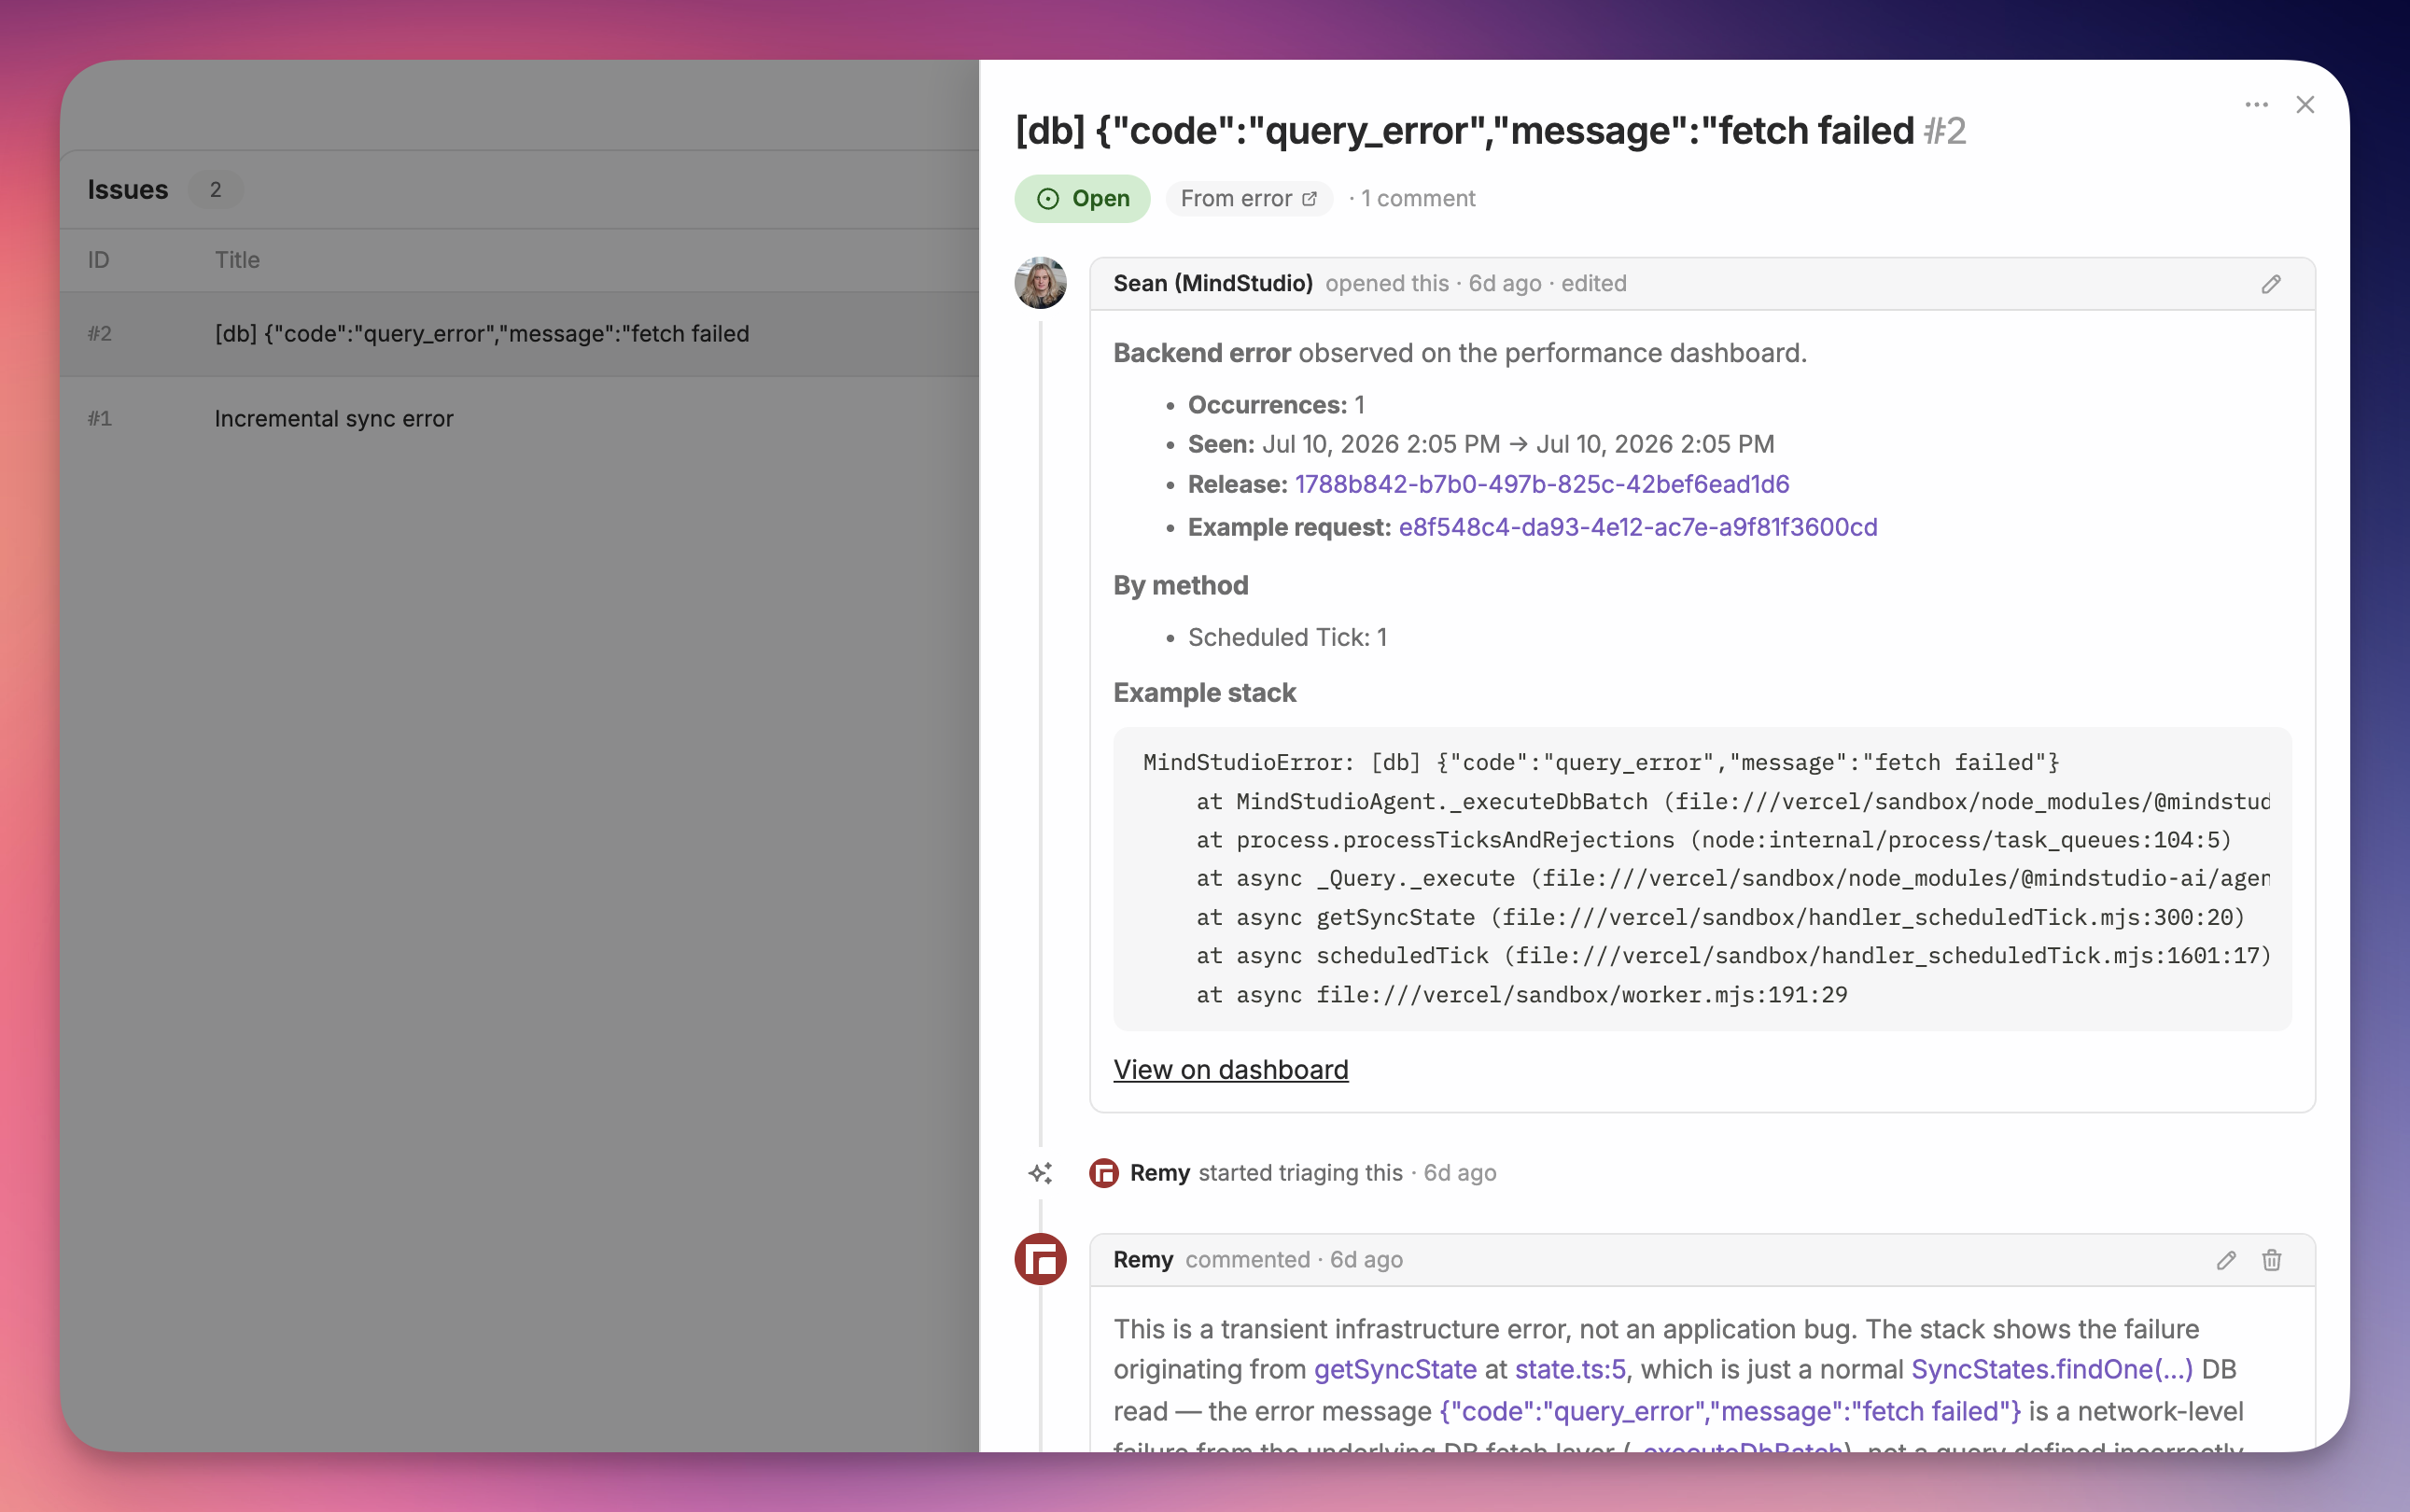Click the ID column header
This screenshot has height=1512, width=2410.
[x=98, y=260]
